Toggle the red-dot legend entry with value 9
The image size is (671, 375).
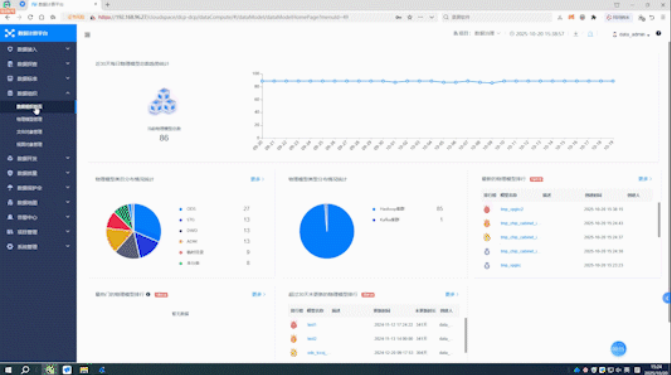191,252
